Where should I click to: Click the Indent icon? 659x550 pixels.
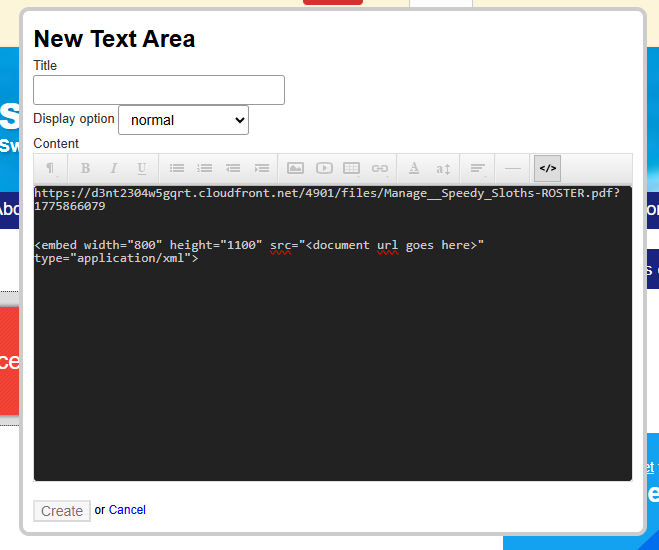(261, 168)
